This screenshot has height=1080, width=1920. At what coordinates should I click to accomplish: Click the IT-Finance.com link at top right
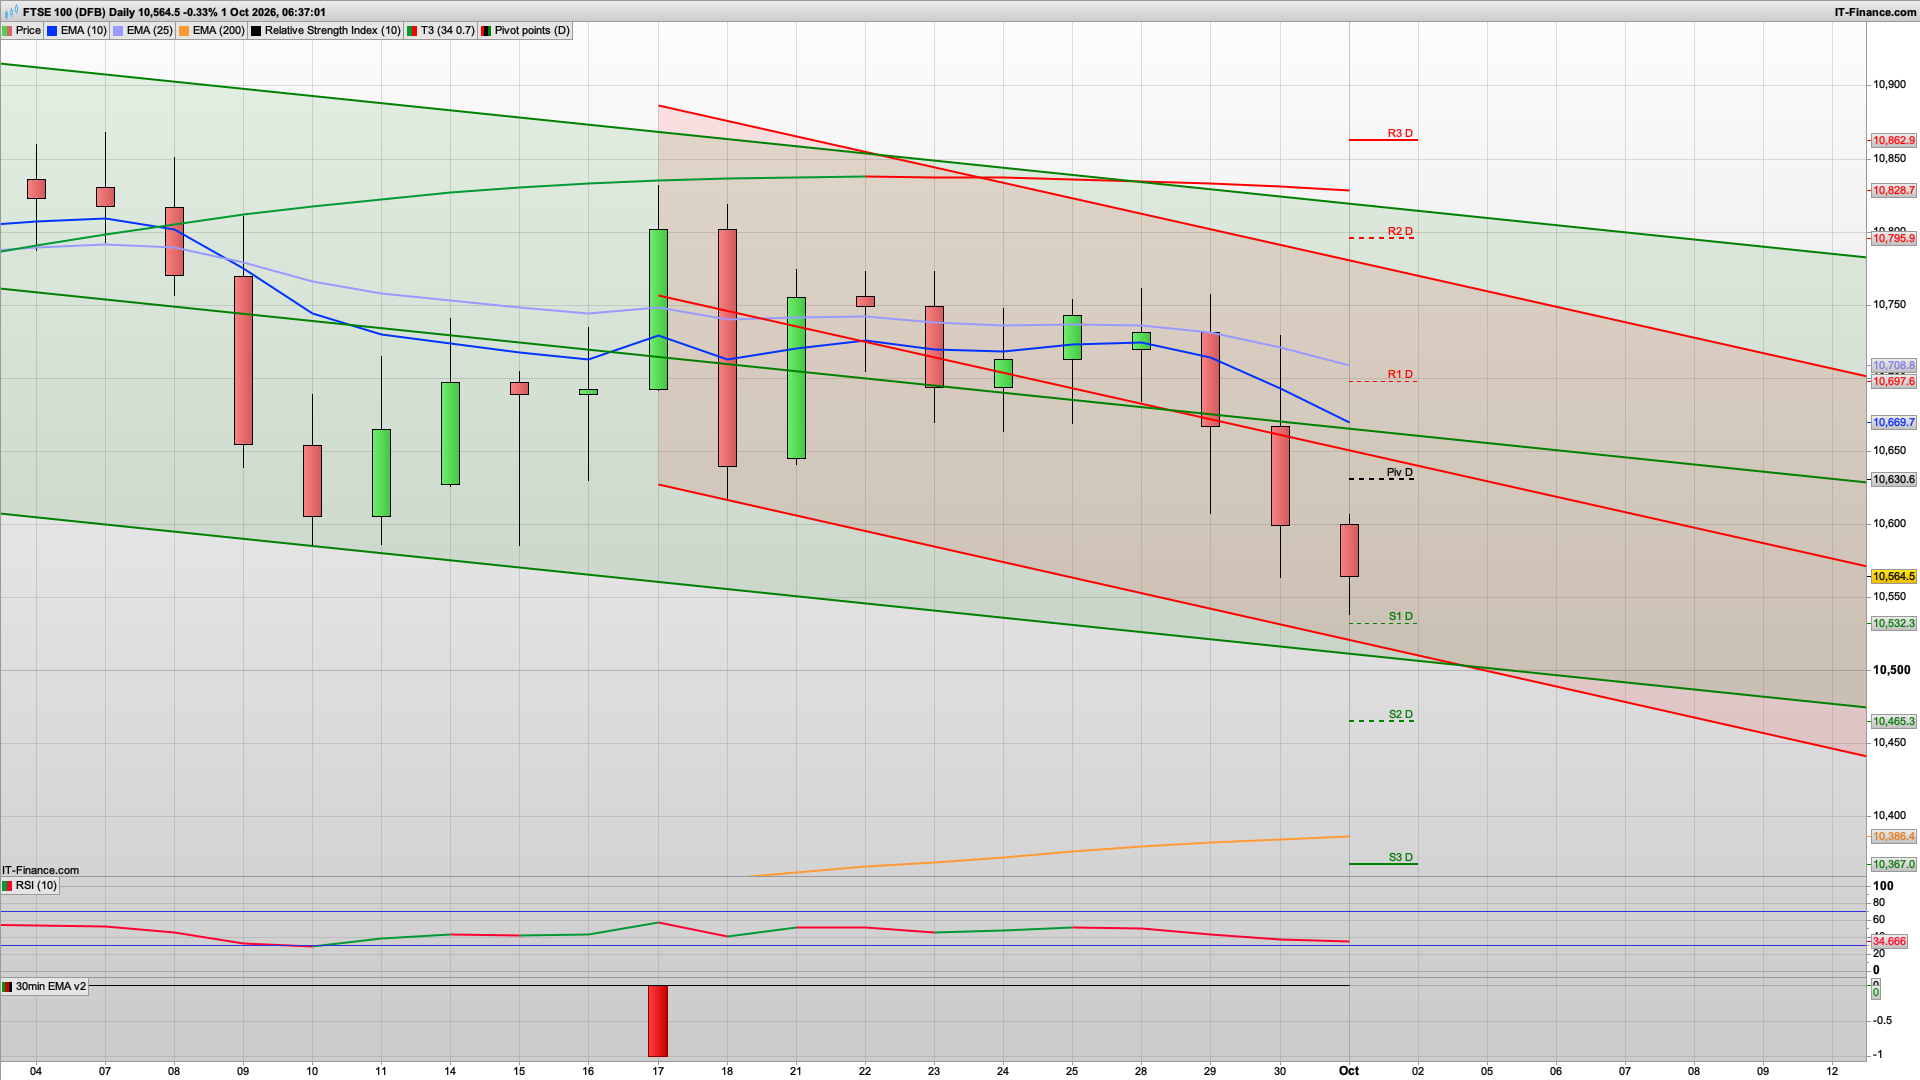[1875, 12]
